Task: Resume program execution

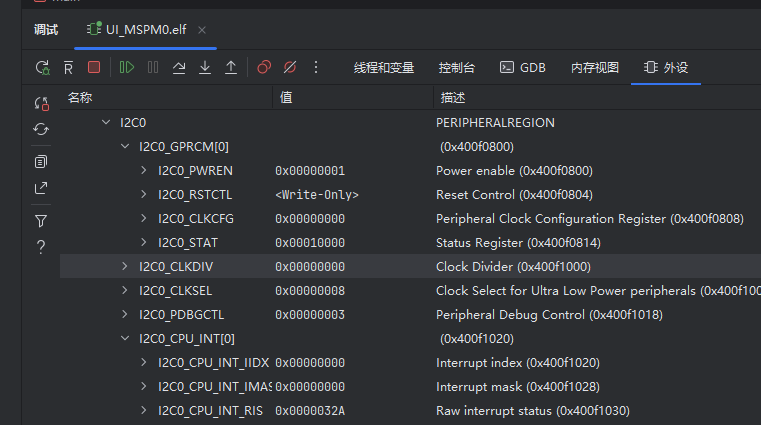Action: (127, 67)
